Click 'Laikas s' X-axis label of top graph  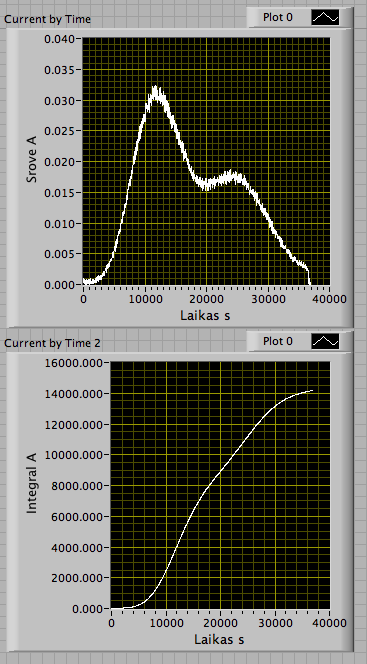205,315
